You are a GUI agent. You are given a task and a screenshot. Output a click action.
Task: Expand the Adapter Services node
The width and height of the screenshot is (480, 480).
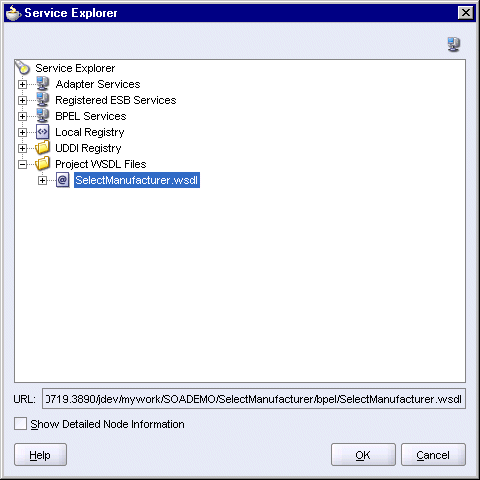[22, 84]
